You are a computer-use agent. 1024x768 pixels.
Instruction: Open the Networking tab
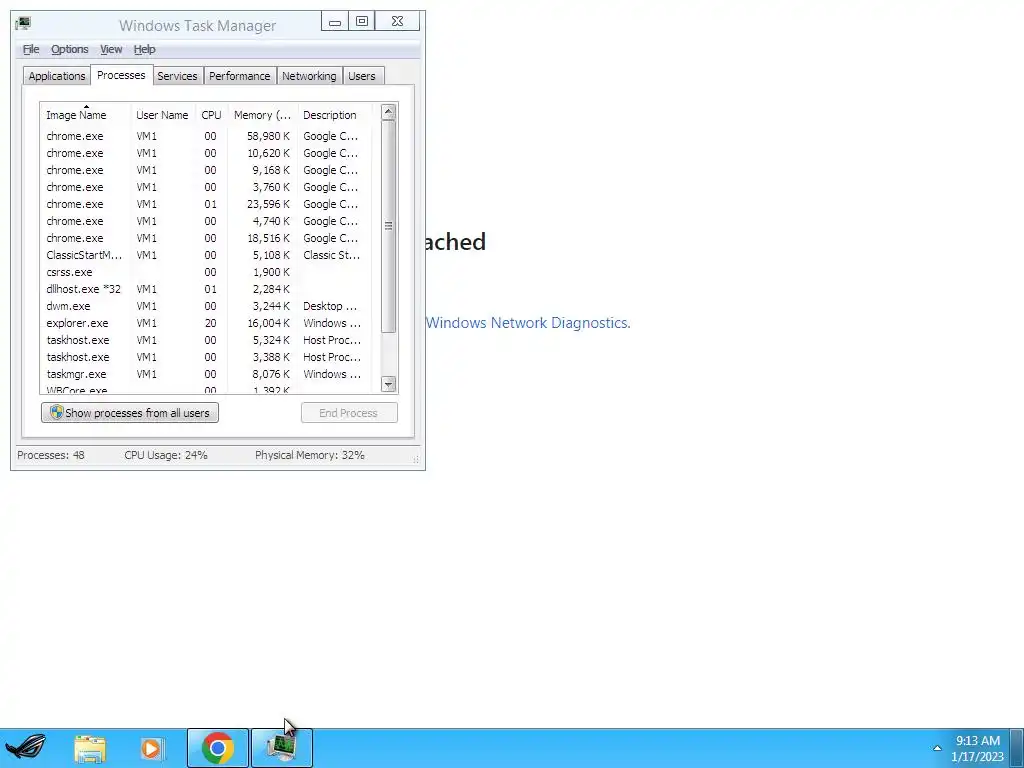[x=310, y=76]
